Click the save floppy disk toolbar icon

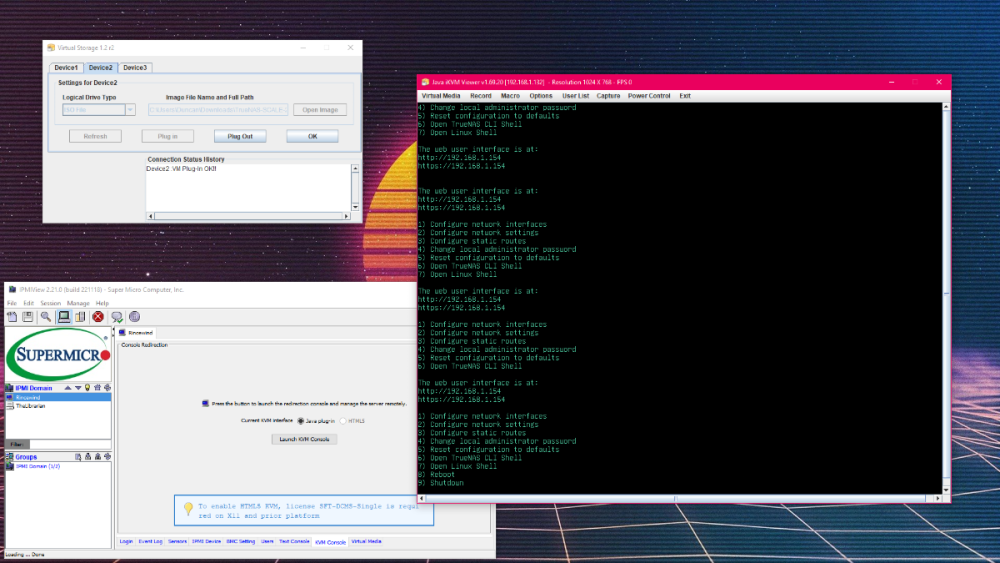(x=28, y=317)
